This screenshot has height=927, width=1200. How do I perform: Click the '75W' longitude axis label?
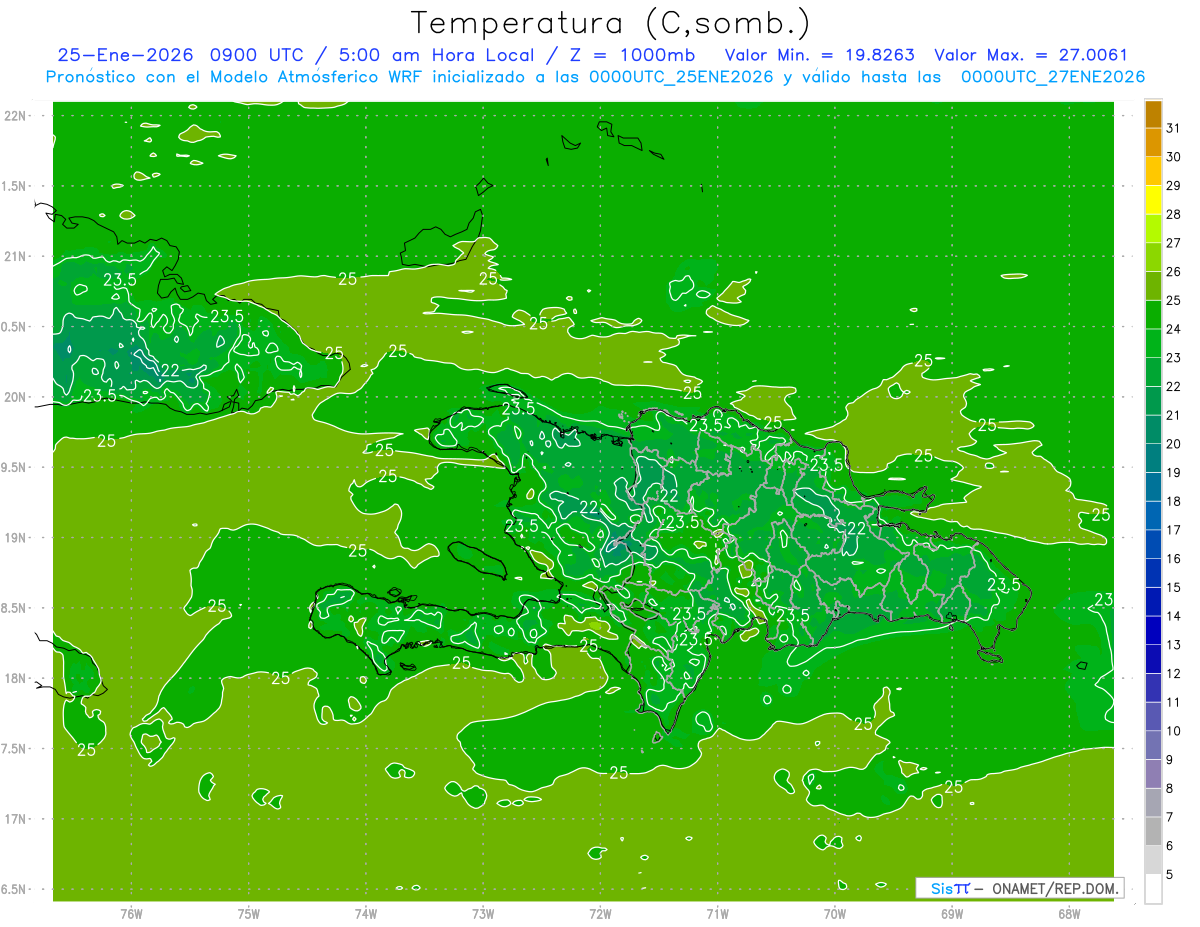click(x=249, y=914)
